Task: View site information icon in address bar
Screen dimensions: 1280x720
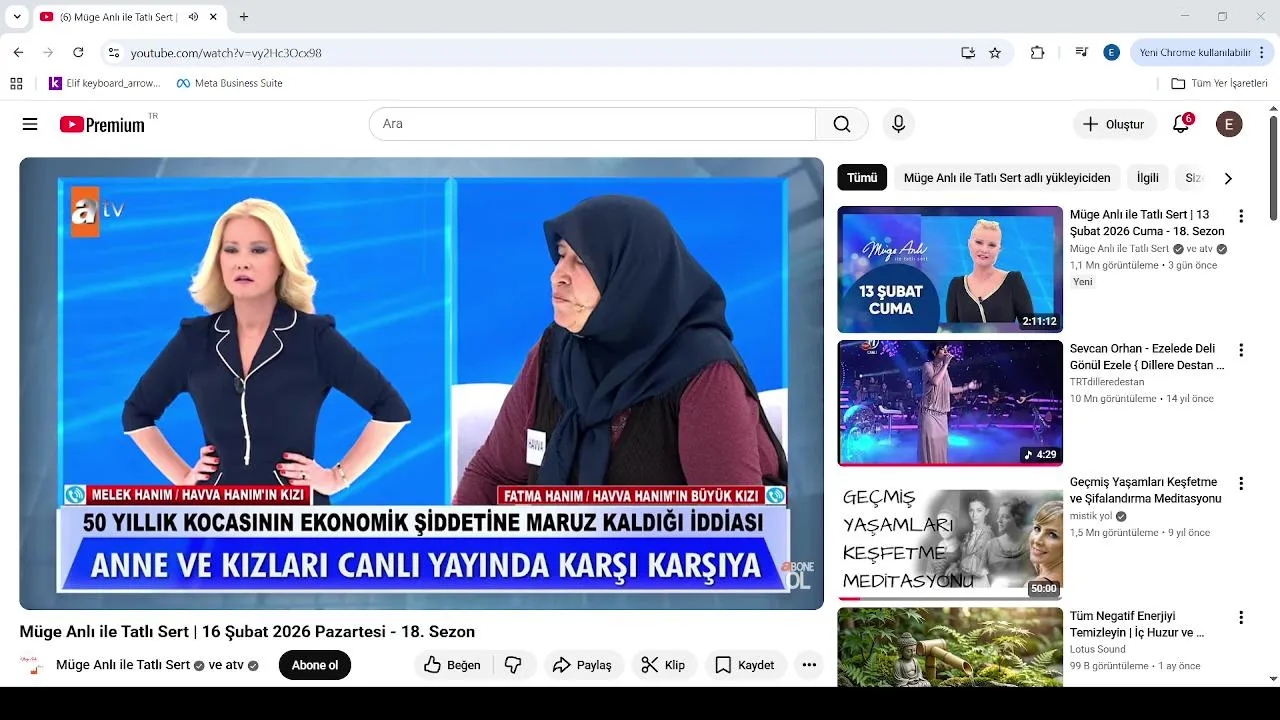Action: (x=114, y=53)
